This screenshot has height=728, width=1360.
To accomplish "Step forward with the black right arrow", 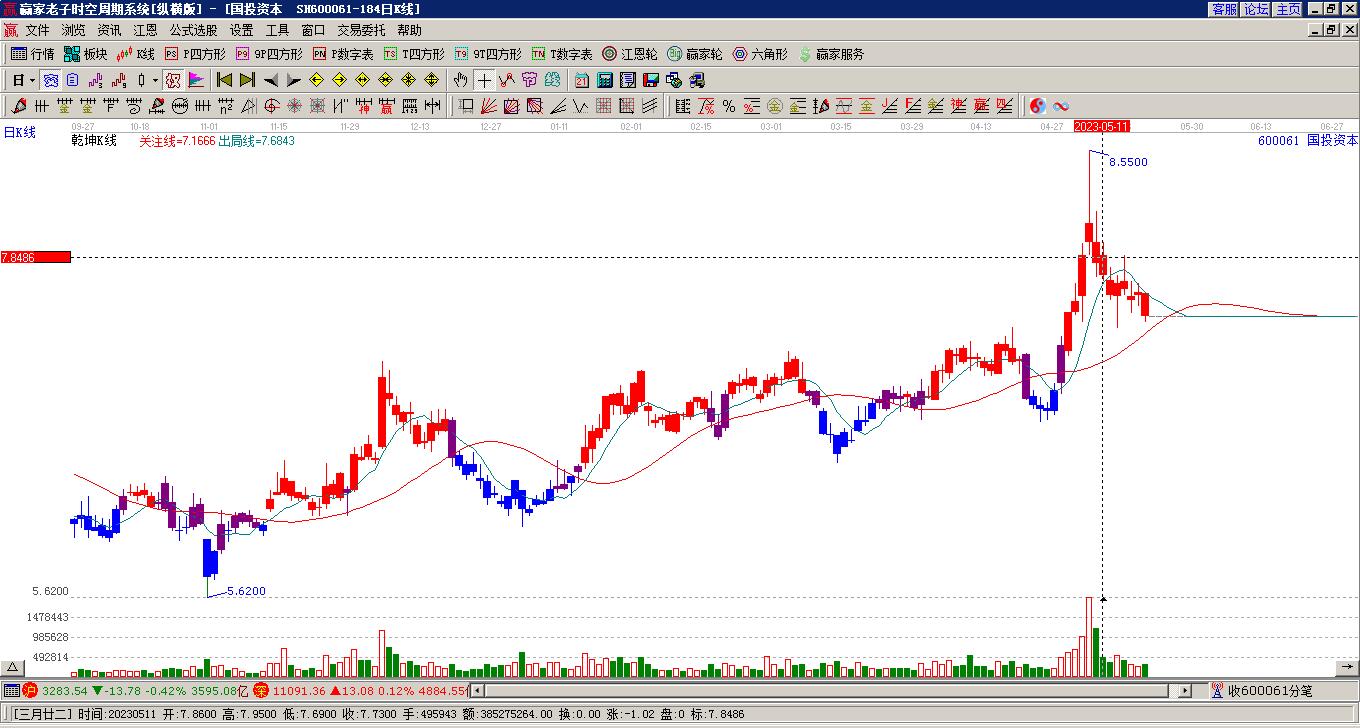I will 293,80.
